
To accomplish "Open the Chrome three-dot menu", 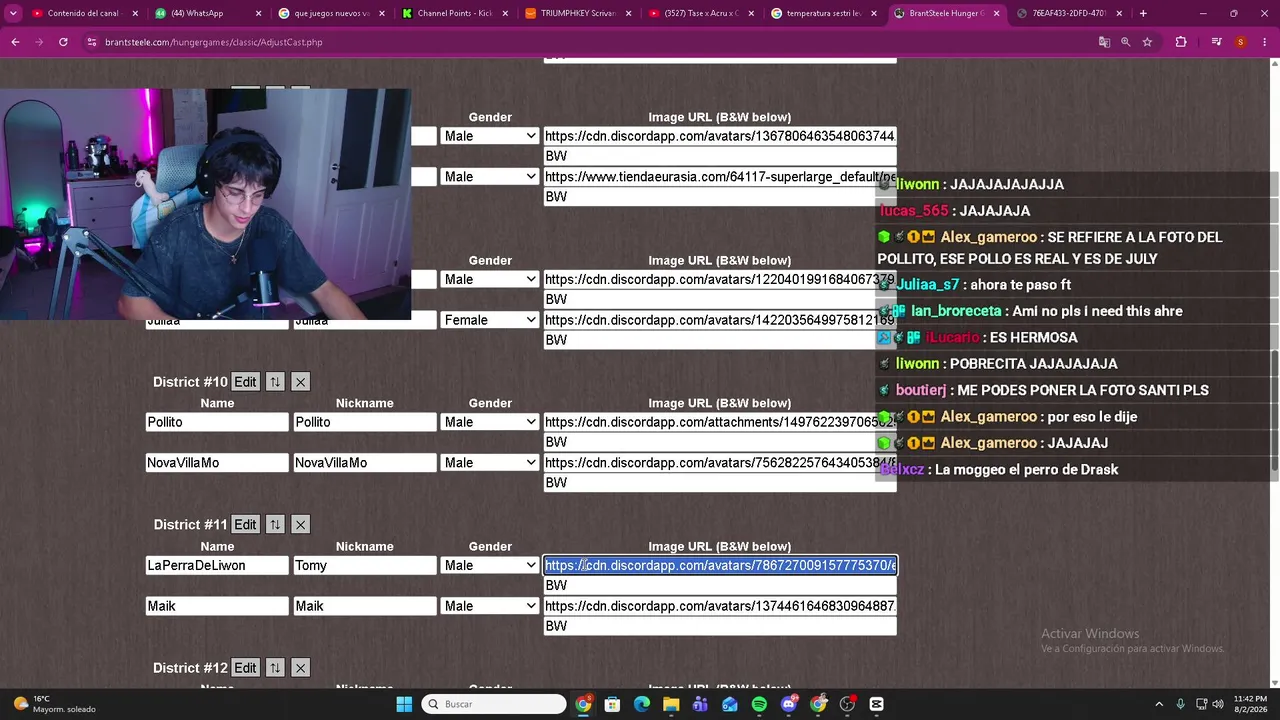I will pos(1264,42).
